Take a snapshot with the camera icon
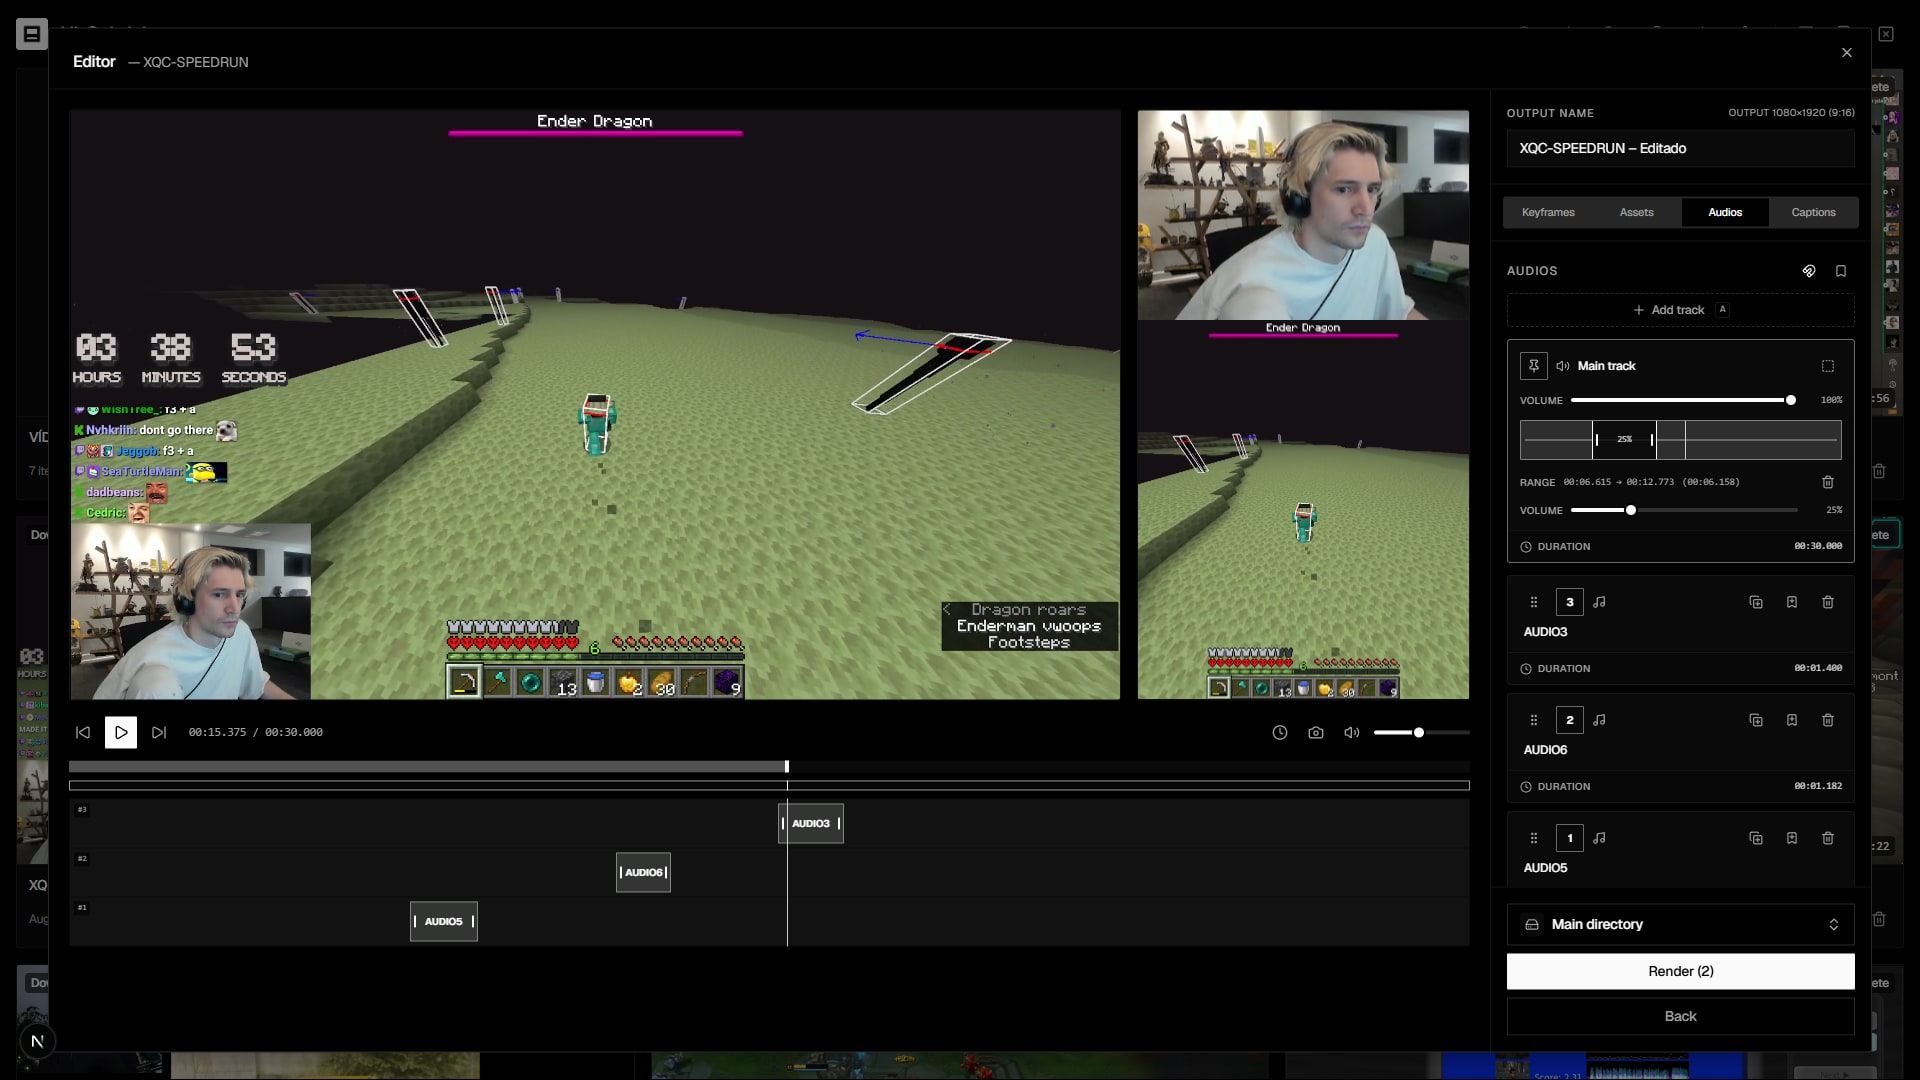 (x=1316, y=733)
